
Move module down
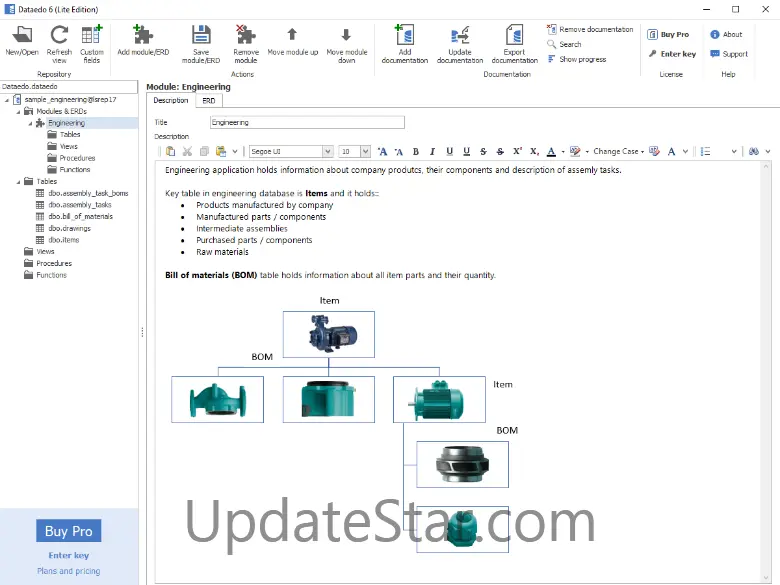click(346, 34)
